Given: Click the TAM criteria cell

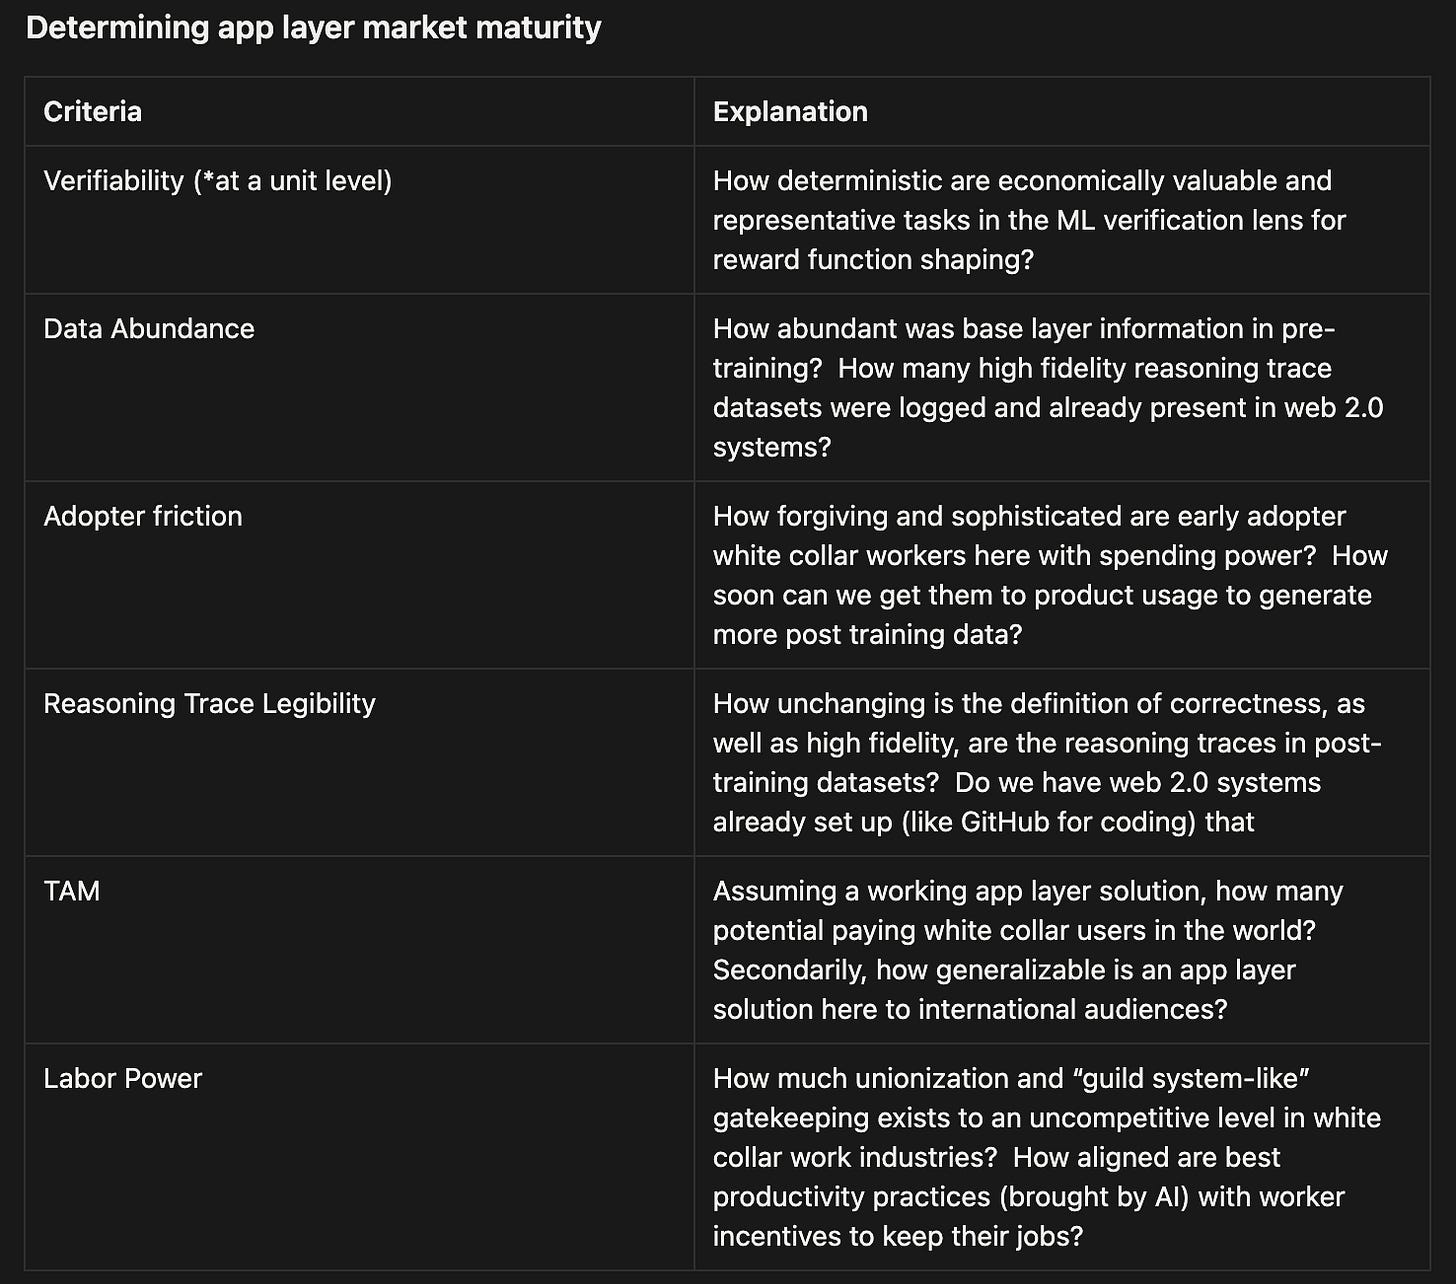Looking at the screenshot, I should [360, 950].
